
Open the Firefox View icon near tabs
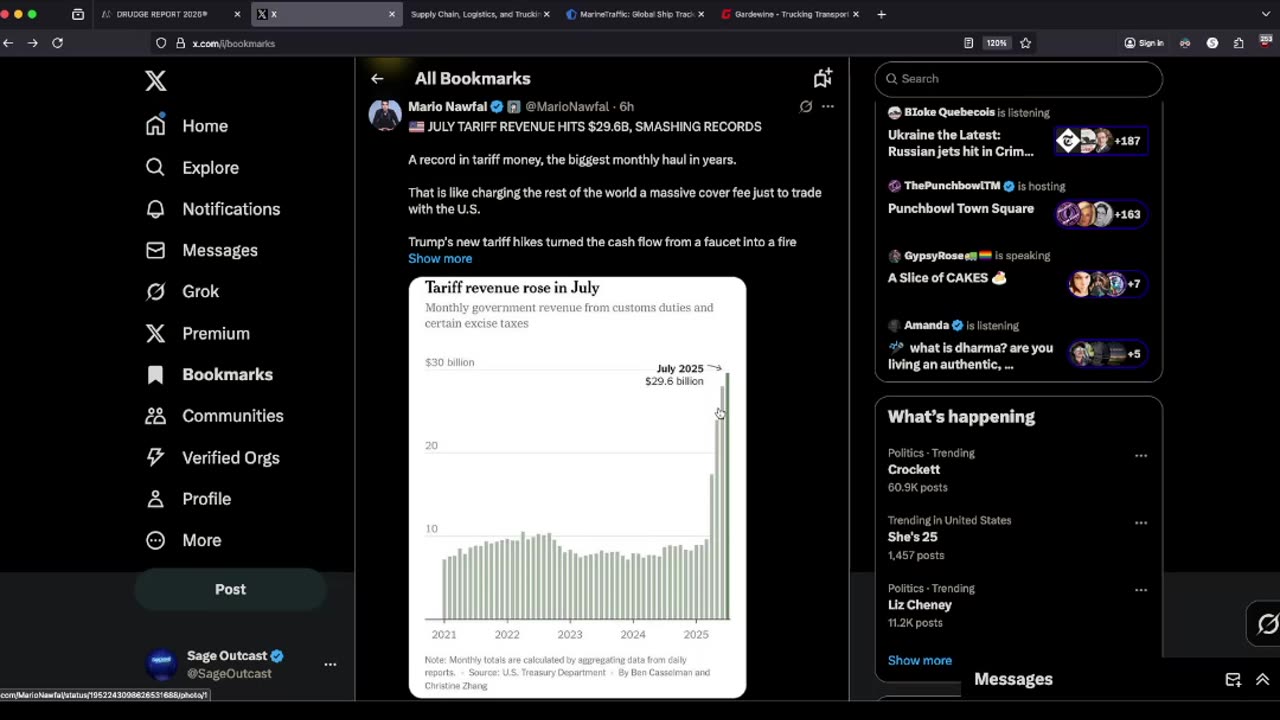tap(78, 14)
